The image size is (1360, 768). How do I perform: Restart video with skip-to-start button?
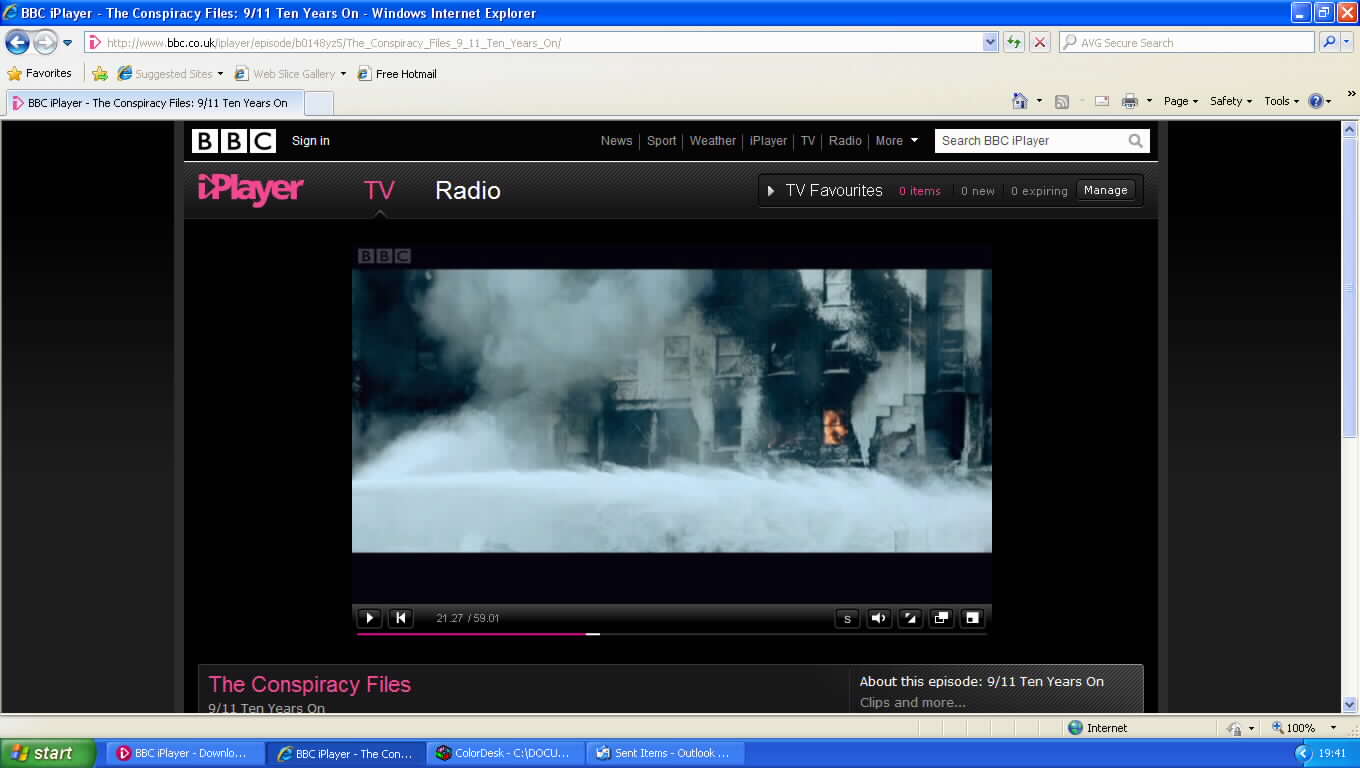click(x=400, y=618)
